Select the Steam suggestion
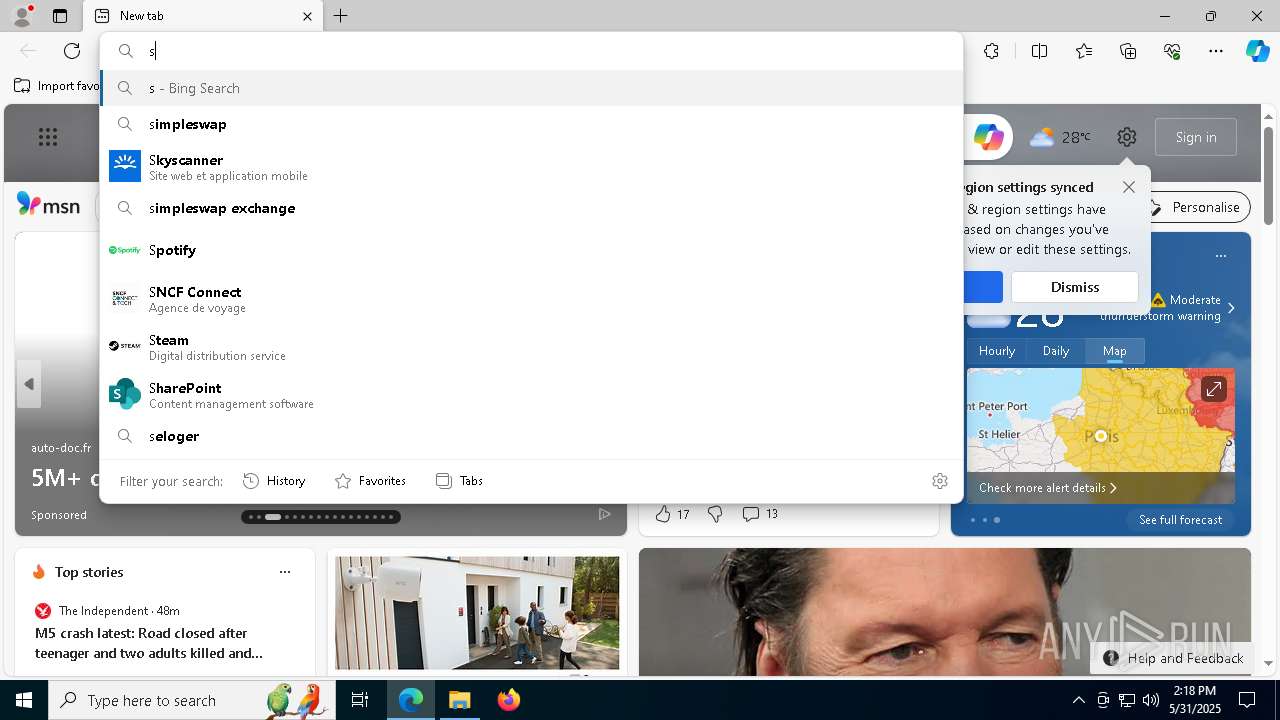Image resolution: width=1280 pixels, height=720 pixels. [531, 347]
